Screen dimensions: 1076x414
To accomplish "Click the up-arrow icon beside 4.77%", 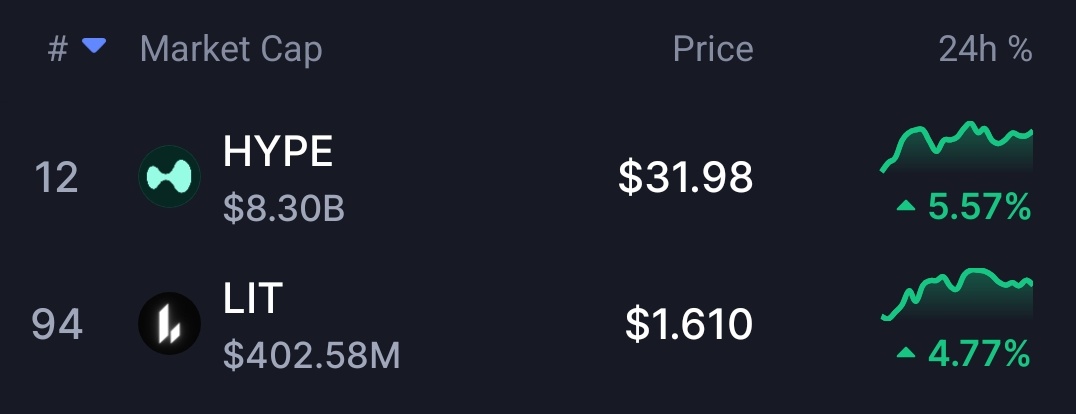I will pos(906,353).
